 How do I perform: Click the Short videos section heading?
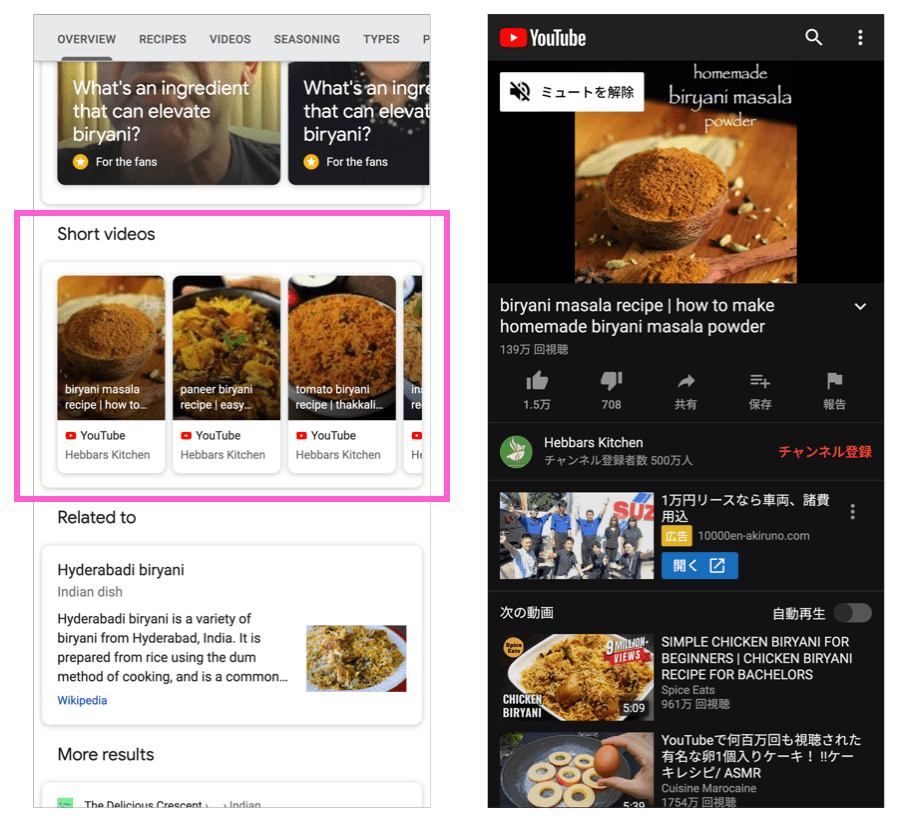106,234
